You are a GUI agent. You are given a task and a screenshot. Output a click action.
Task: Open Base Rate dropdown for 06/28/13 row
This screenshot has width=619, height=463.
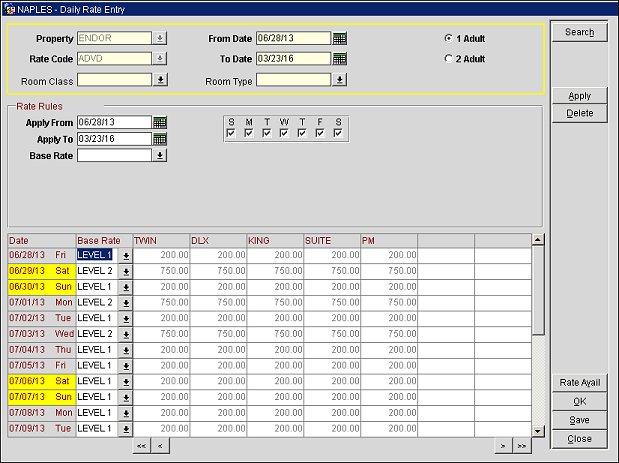[126, 256]
